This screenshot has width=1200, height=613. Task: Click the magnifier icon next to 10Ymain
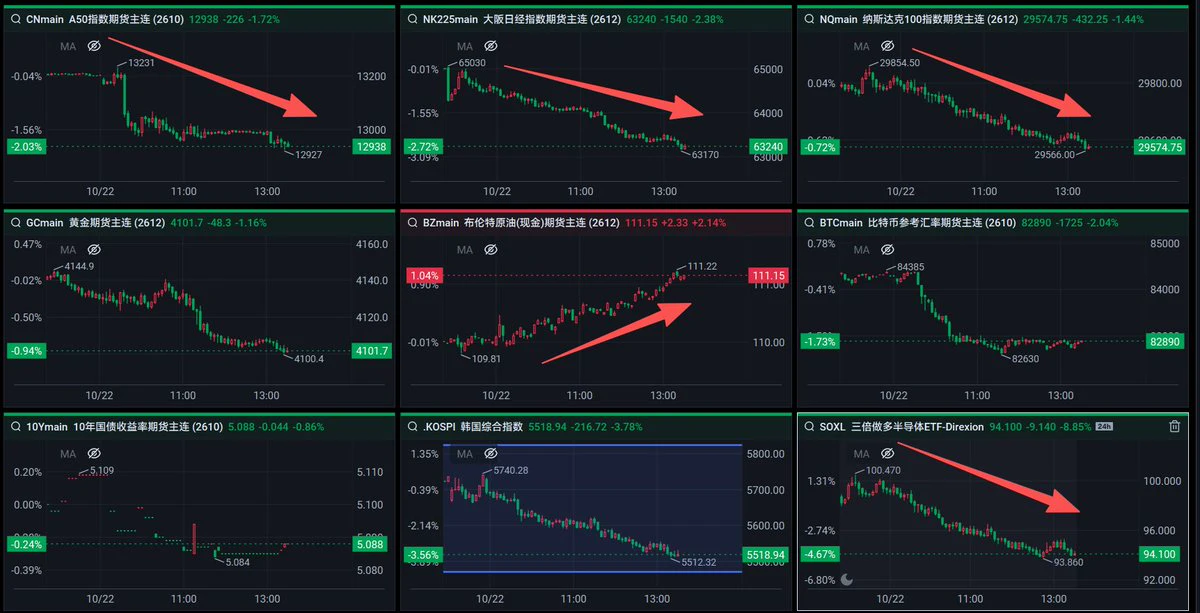(x=14, y=426)
